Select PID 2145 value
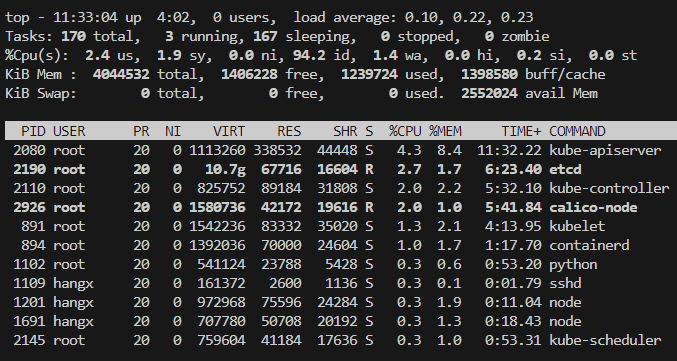 click(x=29, y=340)
